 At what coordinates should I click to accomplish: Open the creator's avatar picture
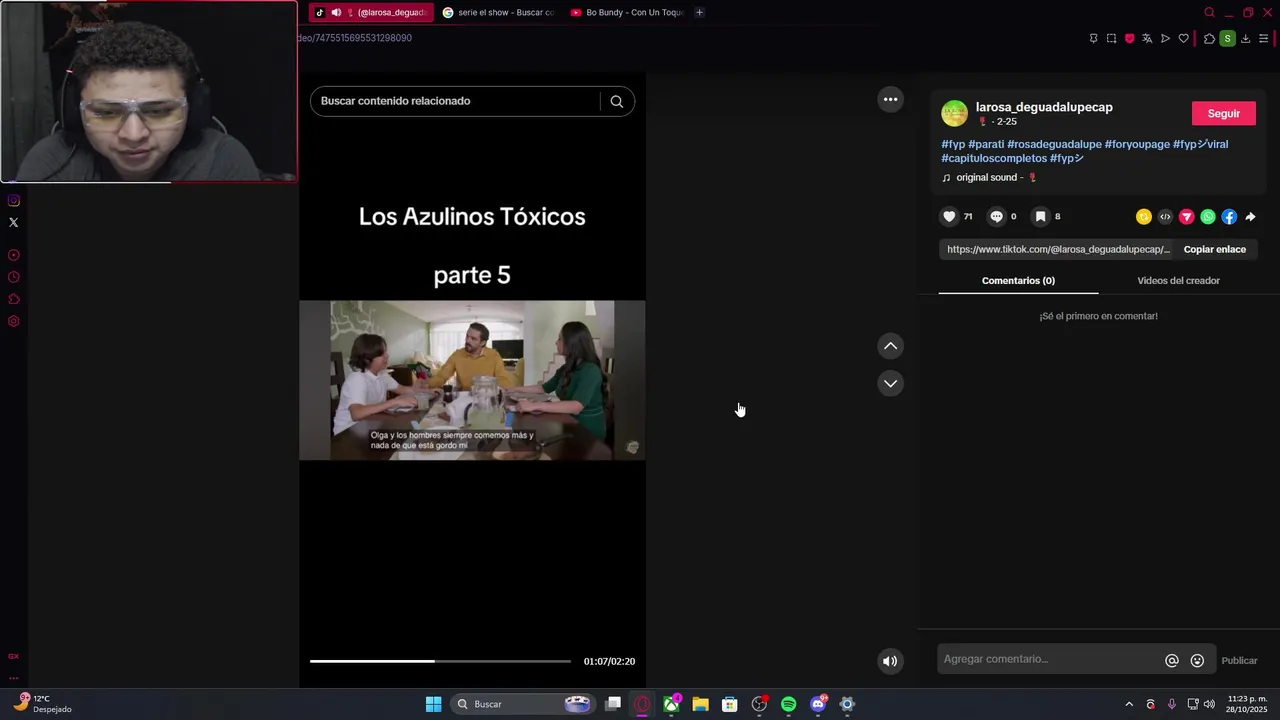(x=954, y=113)
